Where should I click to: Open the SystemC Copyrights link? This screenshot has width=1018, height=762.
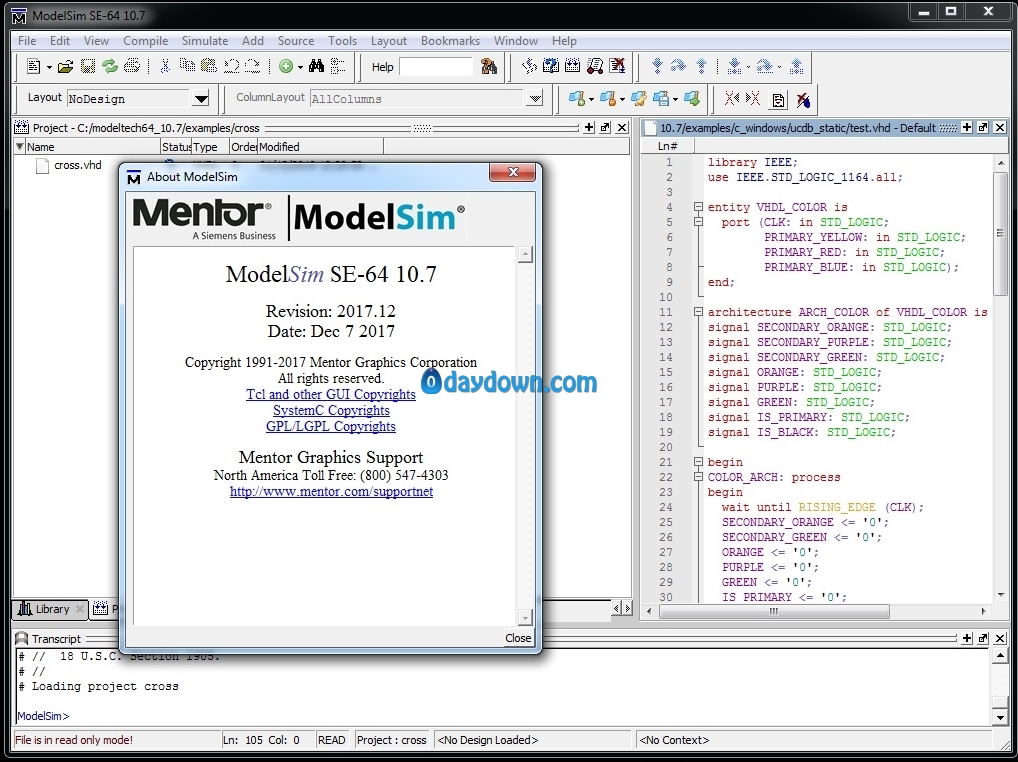click(x=331, y=410)
